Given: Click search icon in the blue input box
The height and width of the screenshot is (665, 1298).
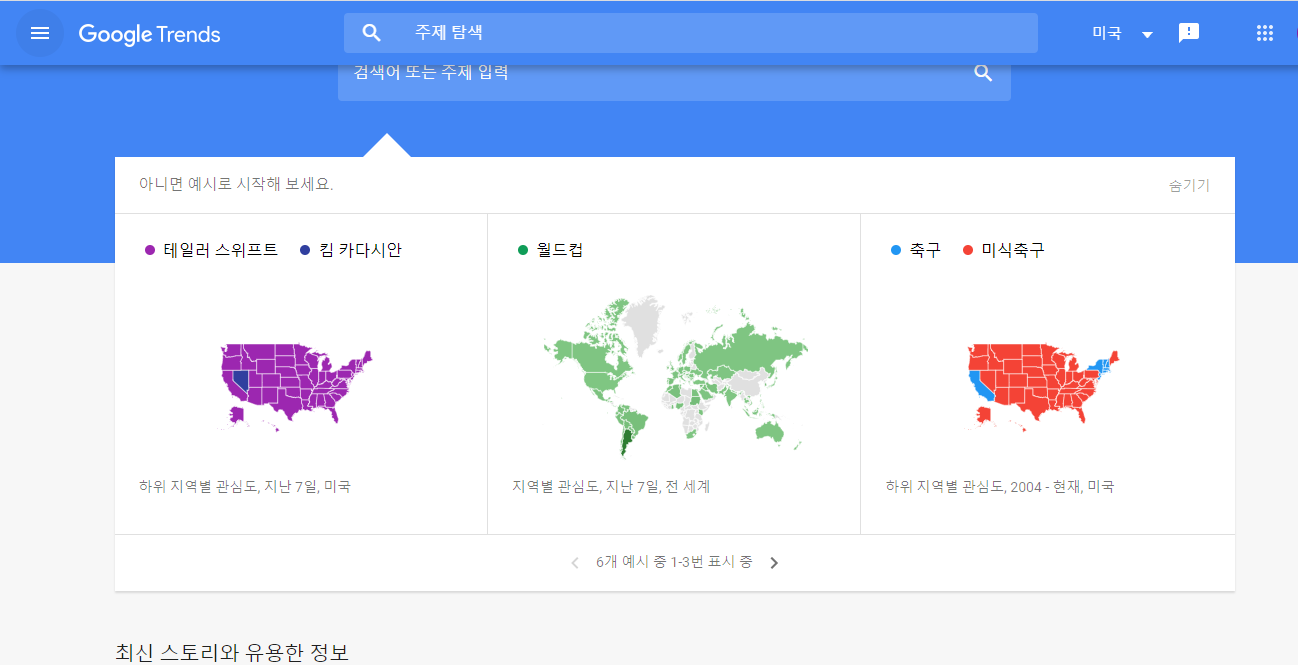Looking at the screenshot, I should click(983, 72).
